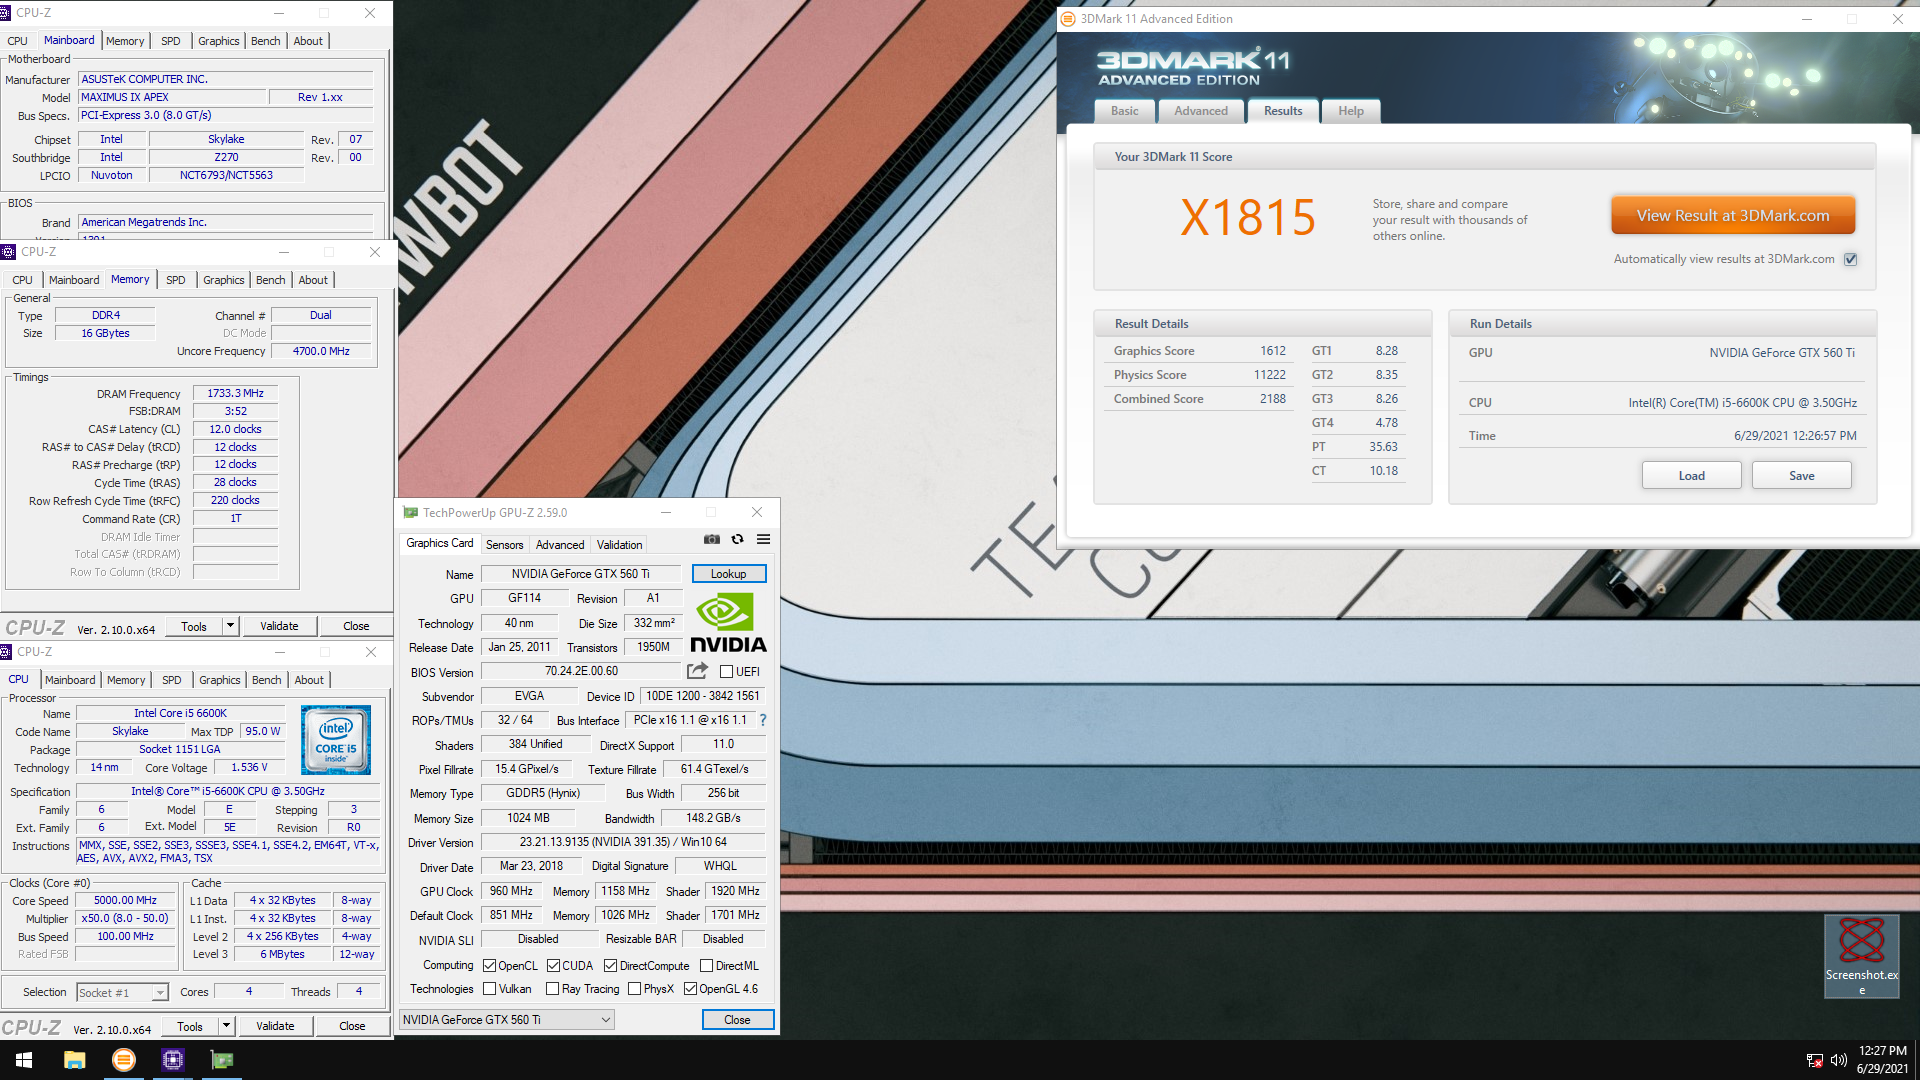
Task: Open the GPU-Z hamburger menu
Action: coord(763,540)
